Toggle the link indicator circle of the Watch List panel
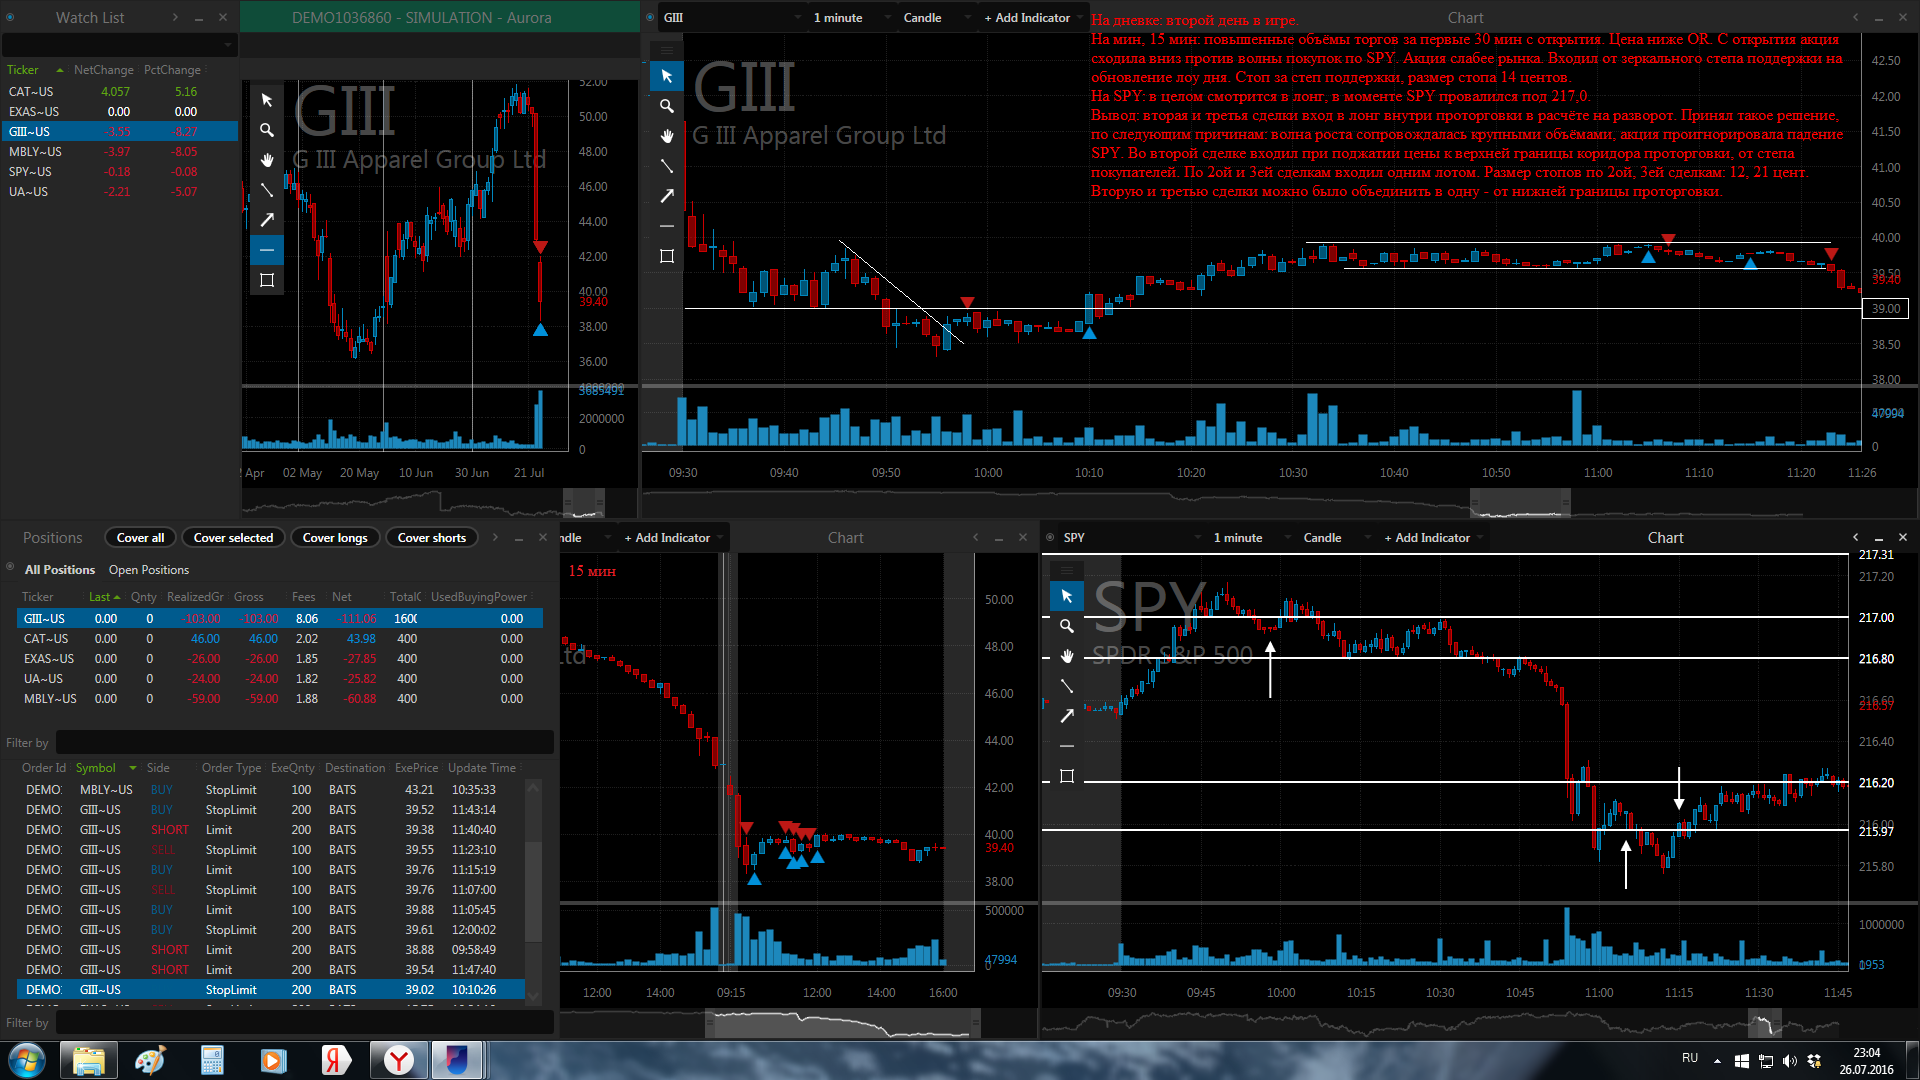1920x1080 pixels. point(10,17)
